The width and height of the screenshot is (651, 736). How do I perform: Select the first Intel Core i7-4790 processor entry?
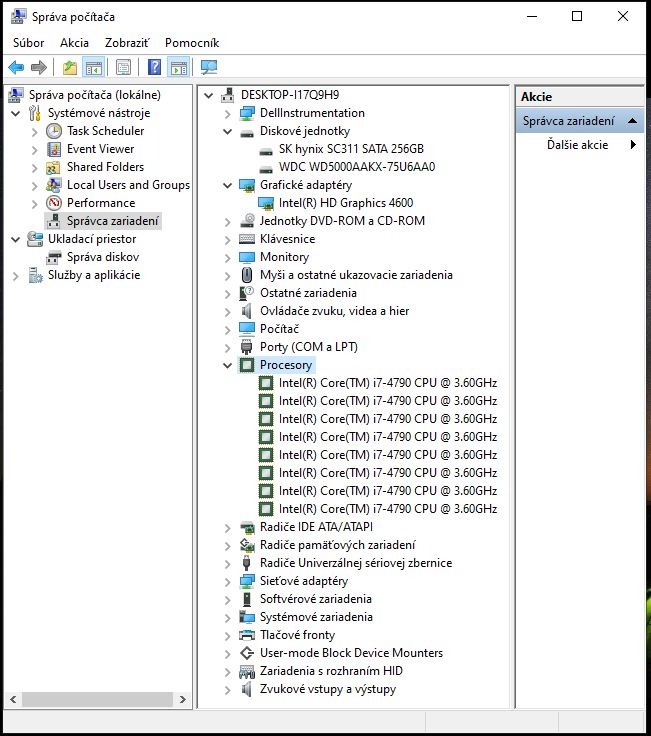pos(388,383)
